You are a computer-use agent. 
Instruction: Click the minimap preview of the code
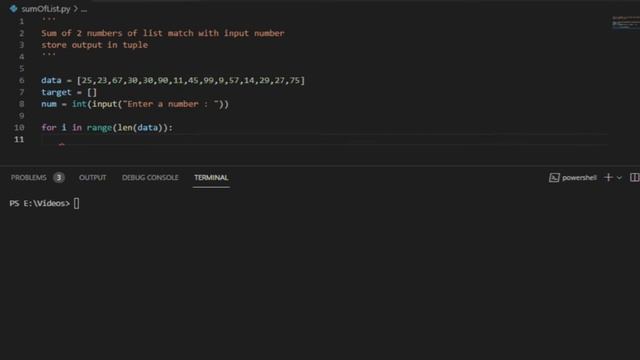625,22
